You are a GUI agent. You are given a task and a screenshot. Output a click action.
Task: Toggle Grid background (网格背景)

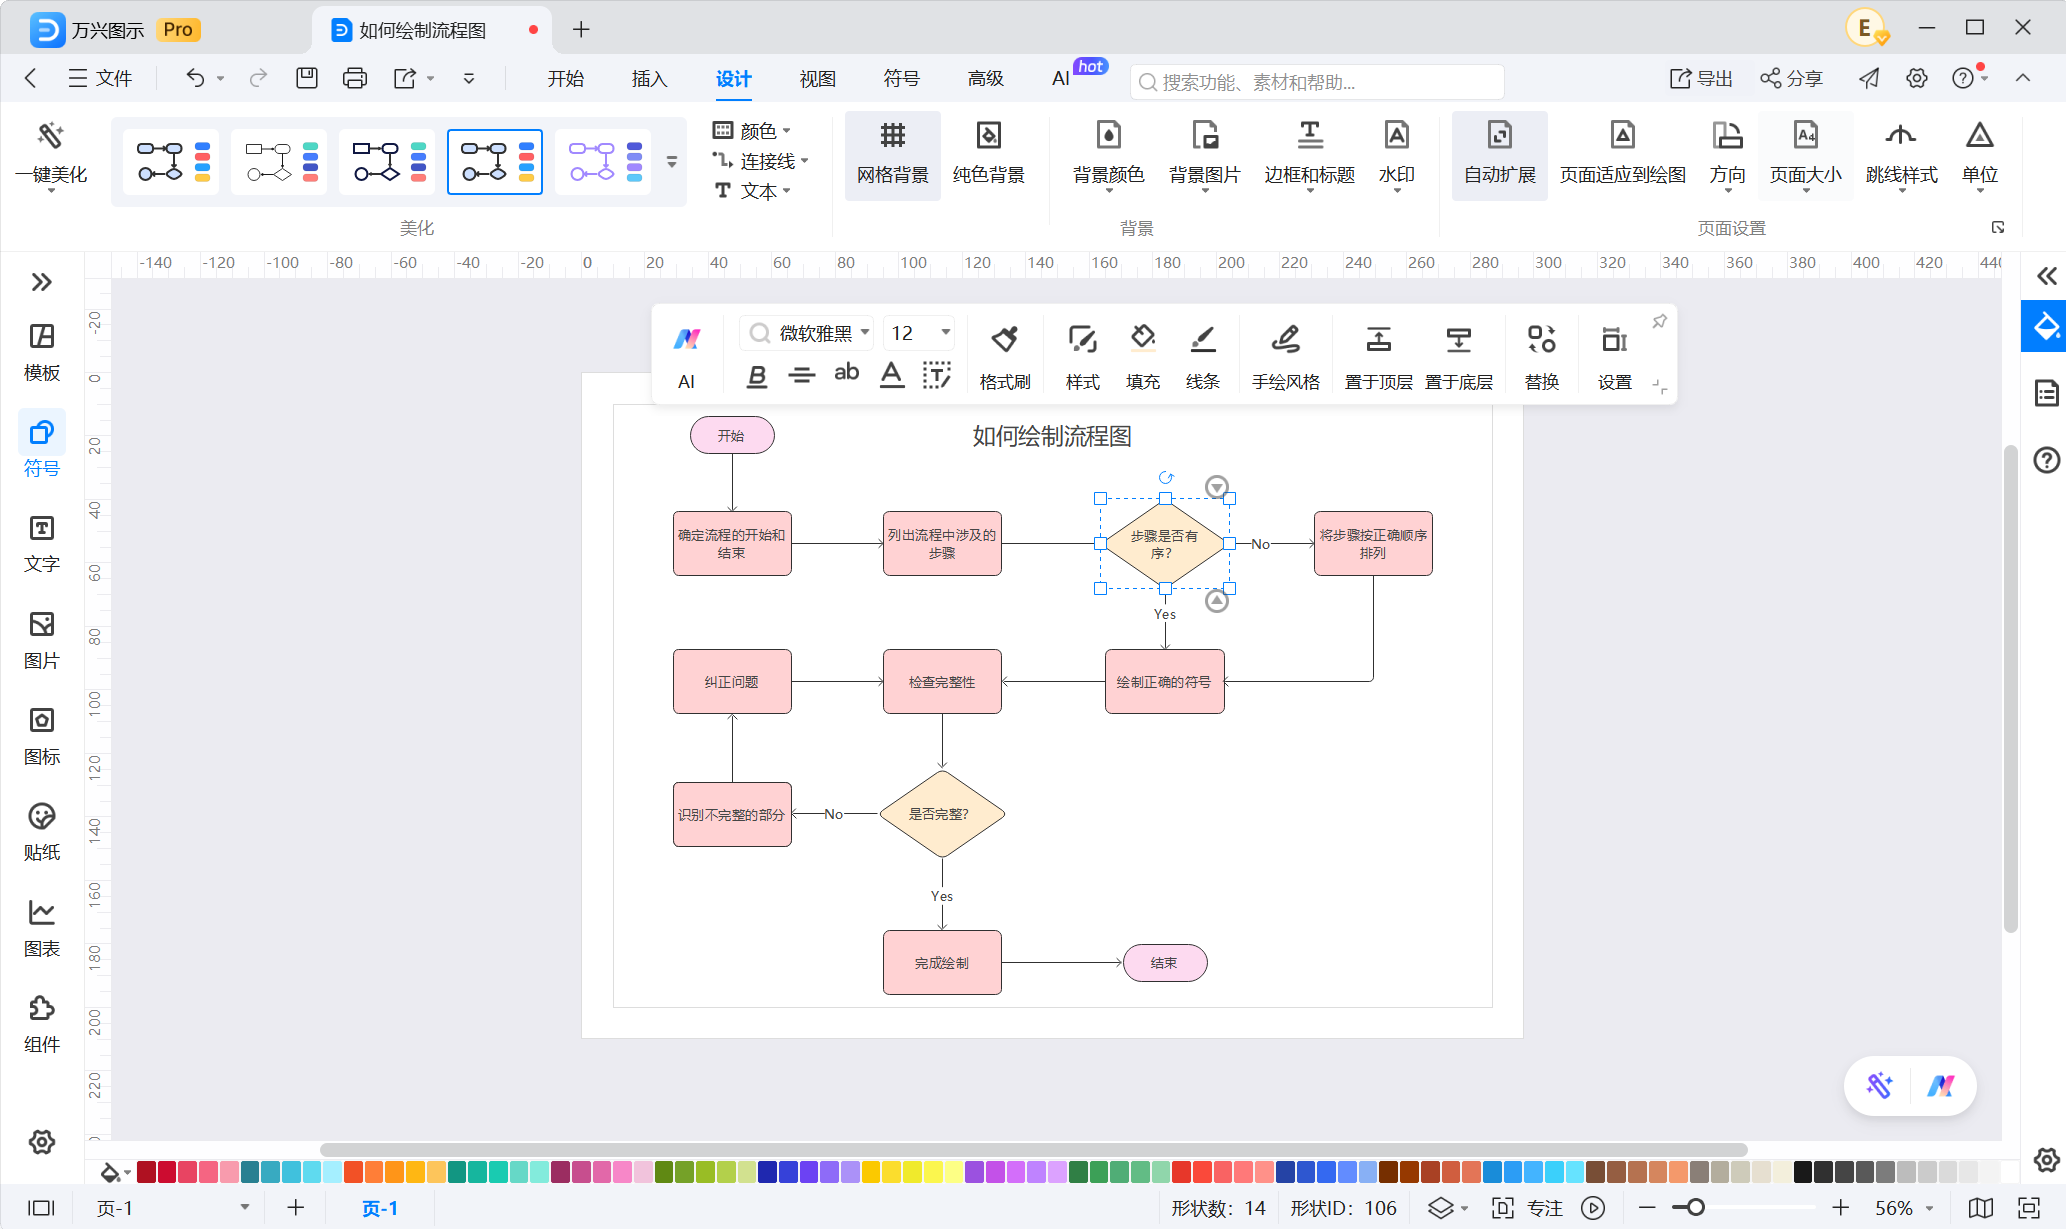coord(893,155)
